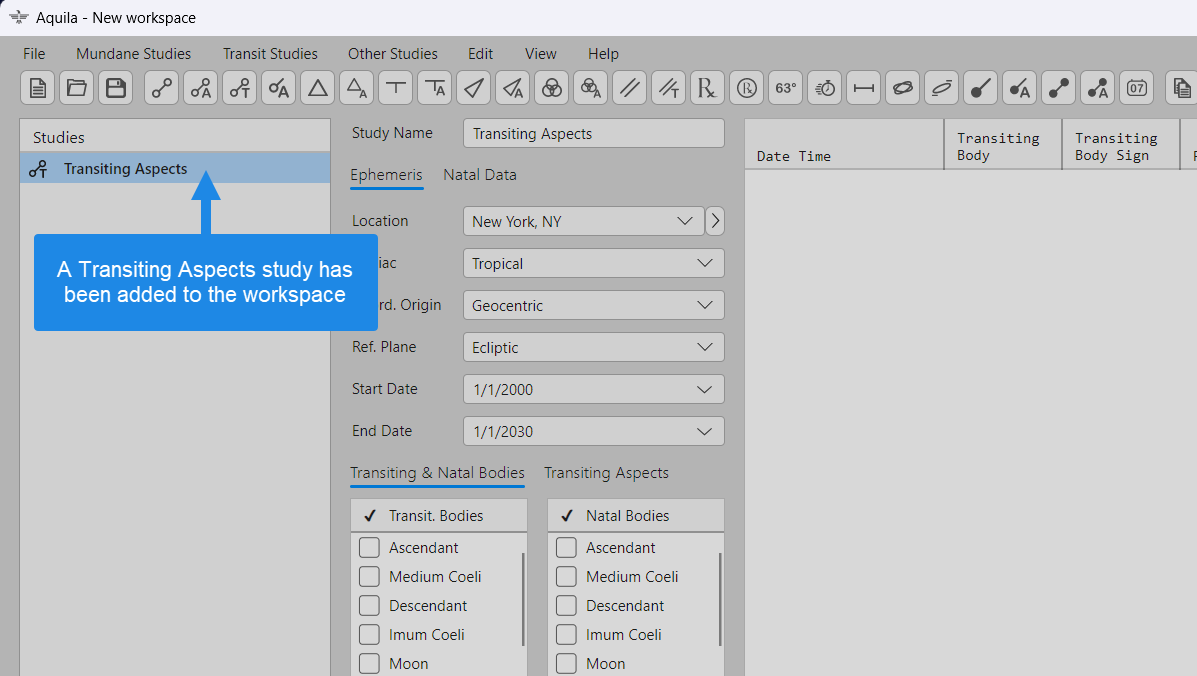Click the plain wedge-shaped toolbar icon
This screenshot has height=676, width=1197.
(473, 88)
